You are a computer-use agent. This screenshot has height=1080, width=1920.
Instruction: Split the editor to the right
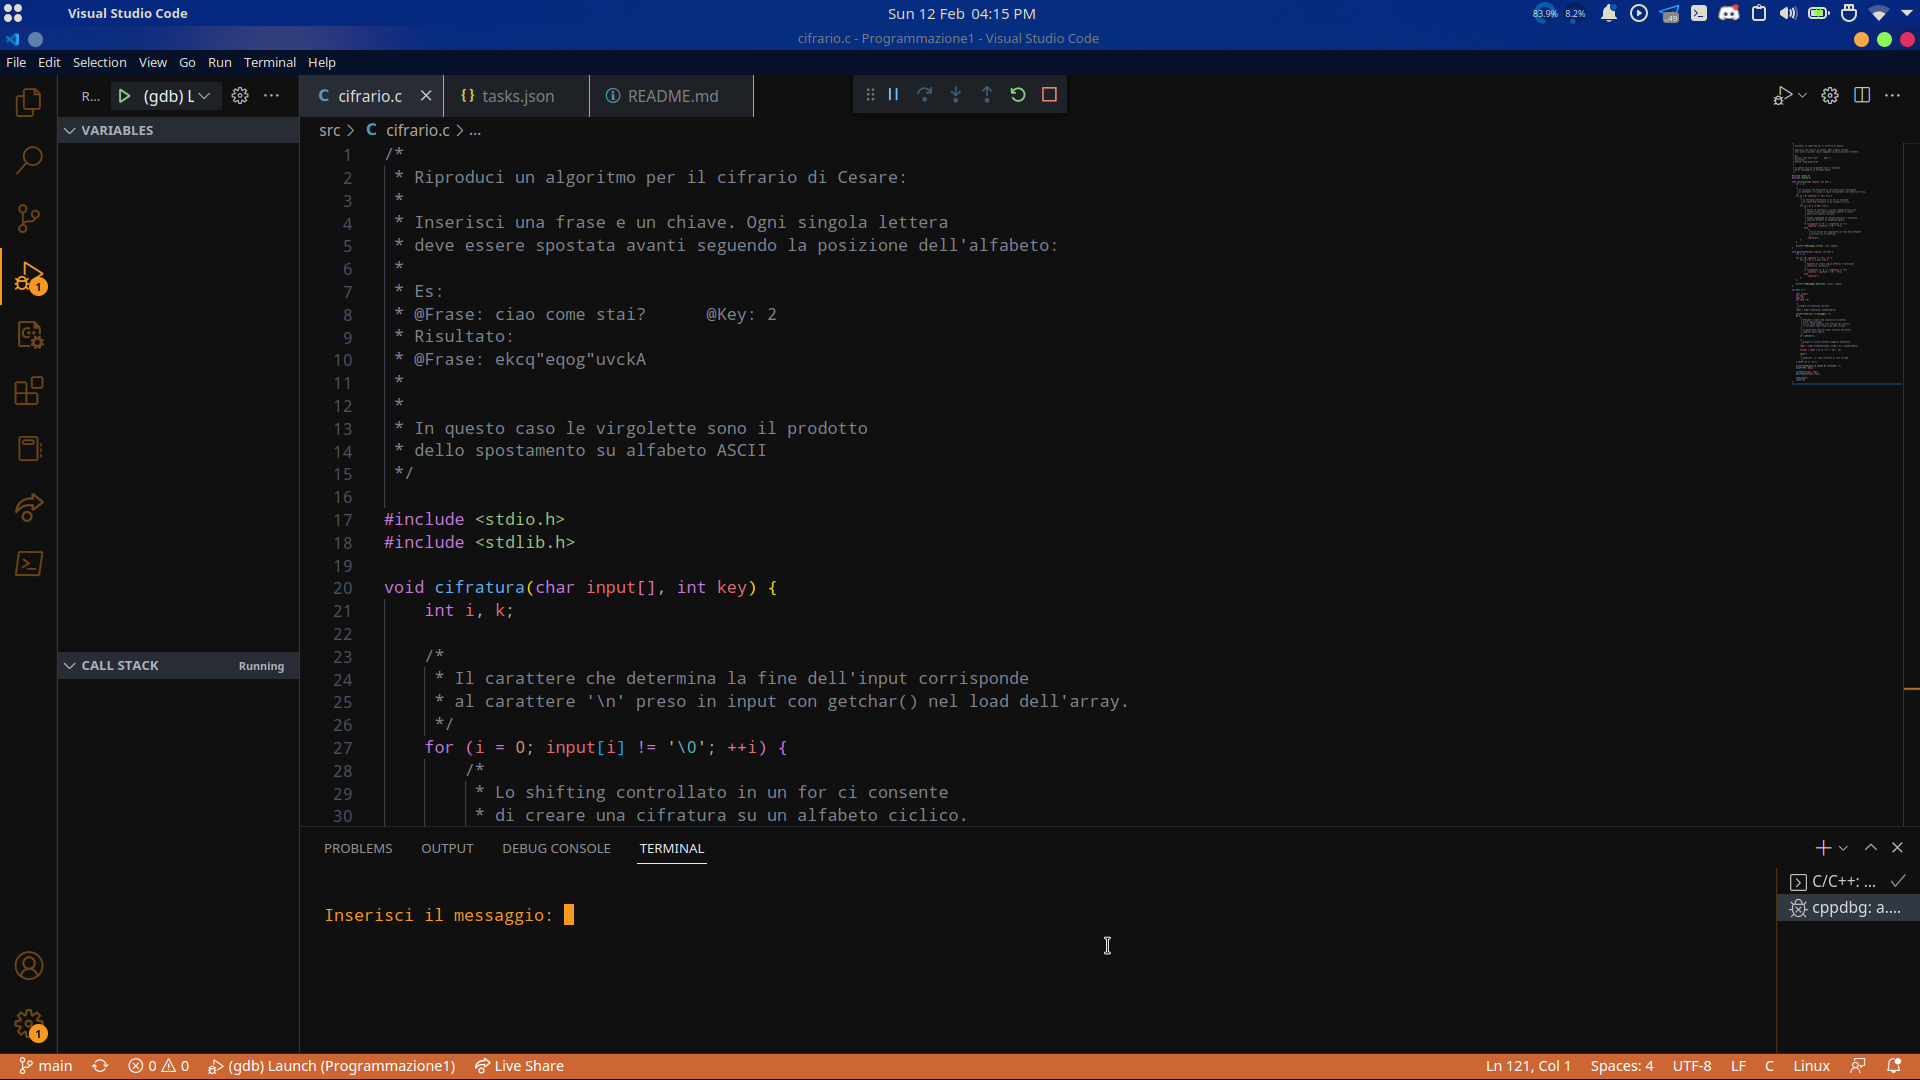(x=1862, y=96)
